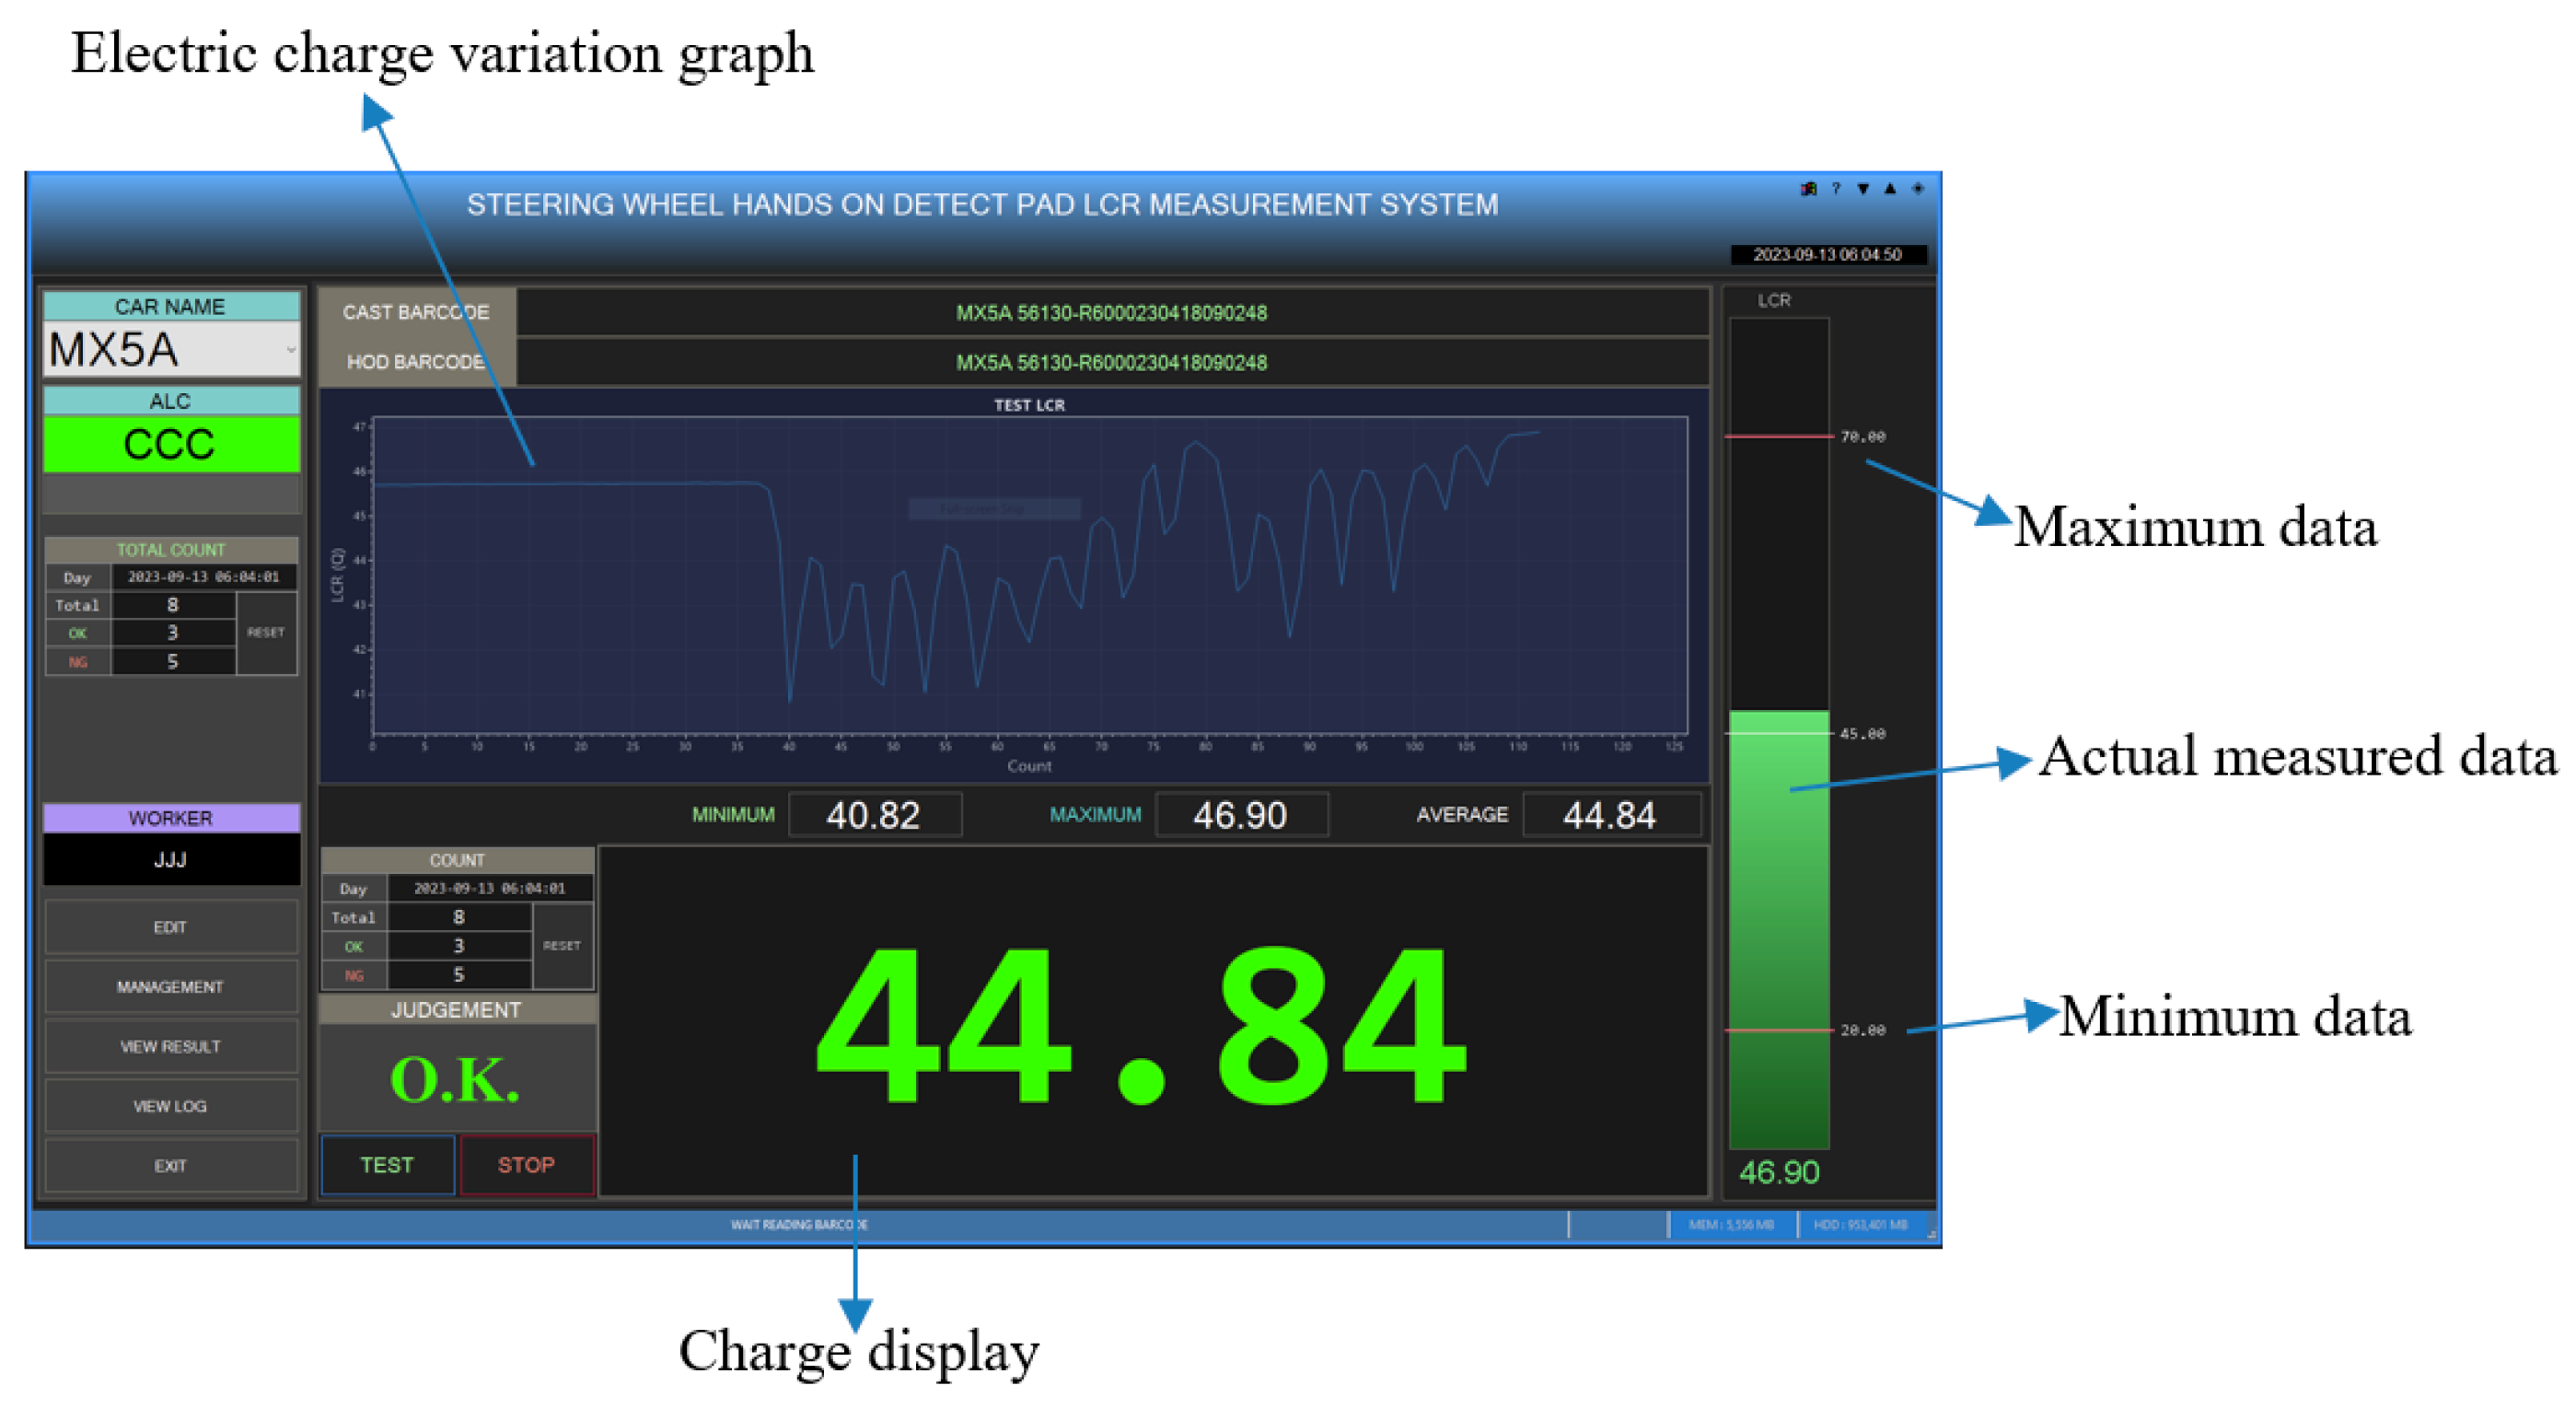Click the green CCC ALC indicator

[170, 444]
